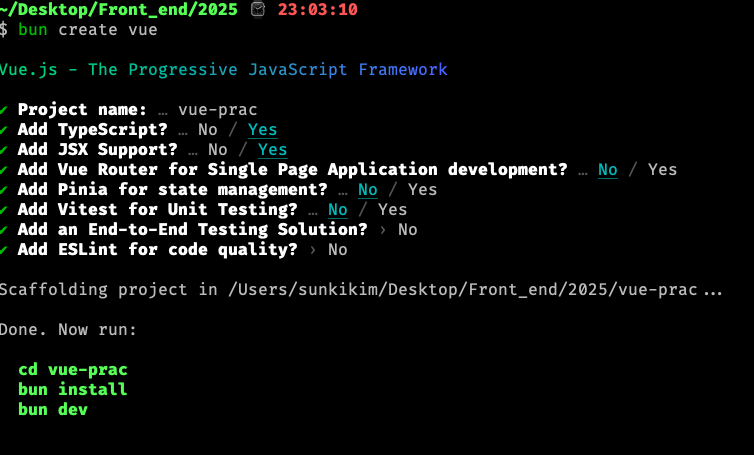Screen dimensions: 754x455
Task: Click underlined No for Vue Router question
Action: (x=608, y=170)
